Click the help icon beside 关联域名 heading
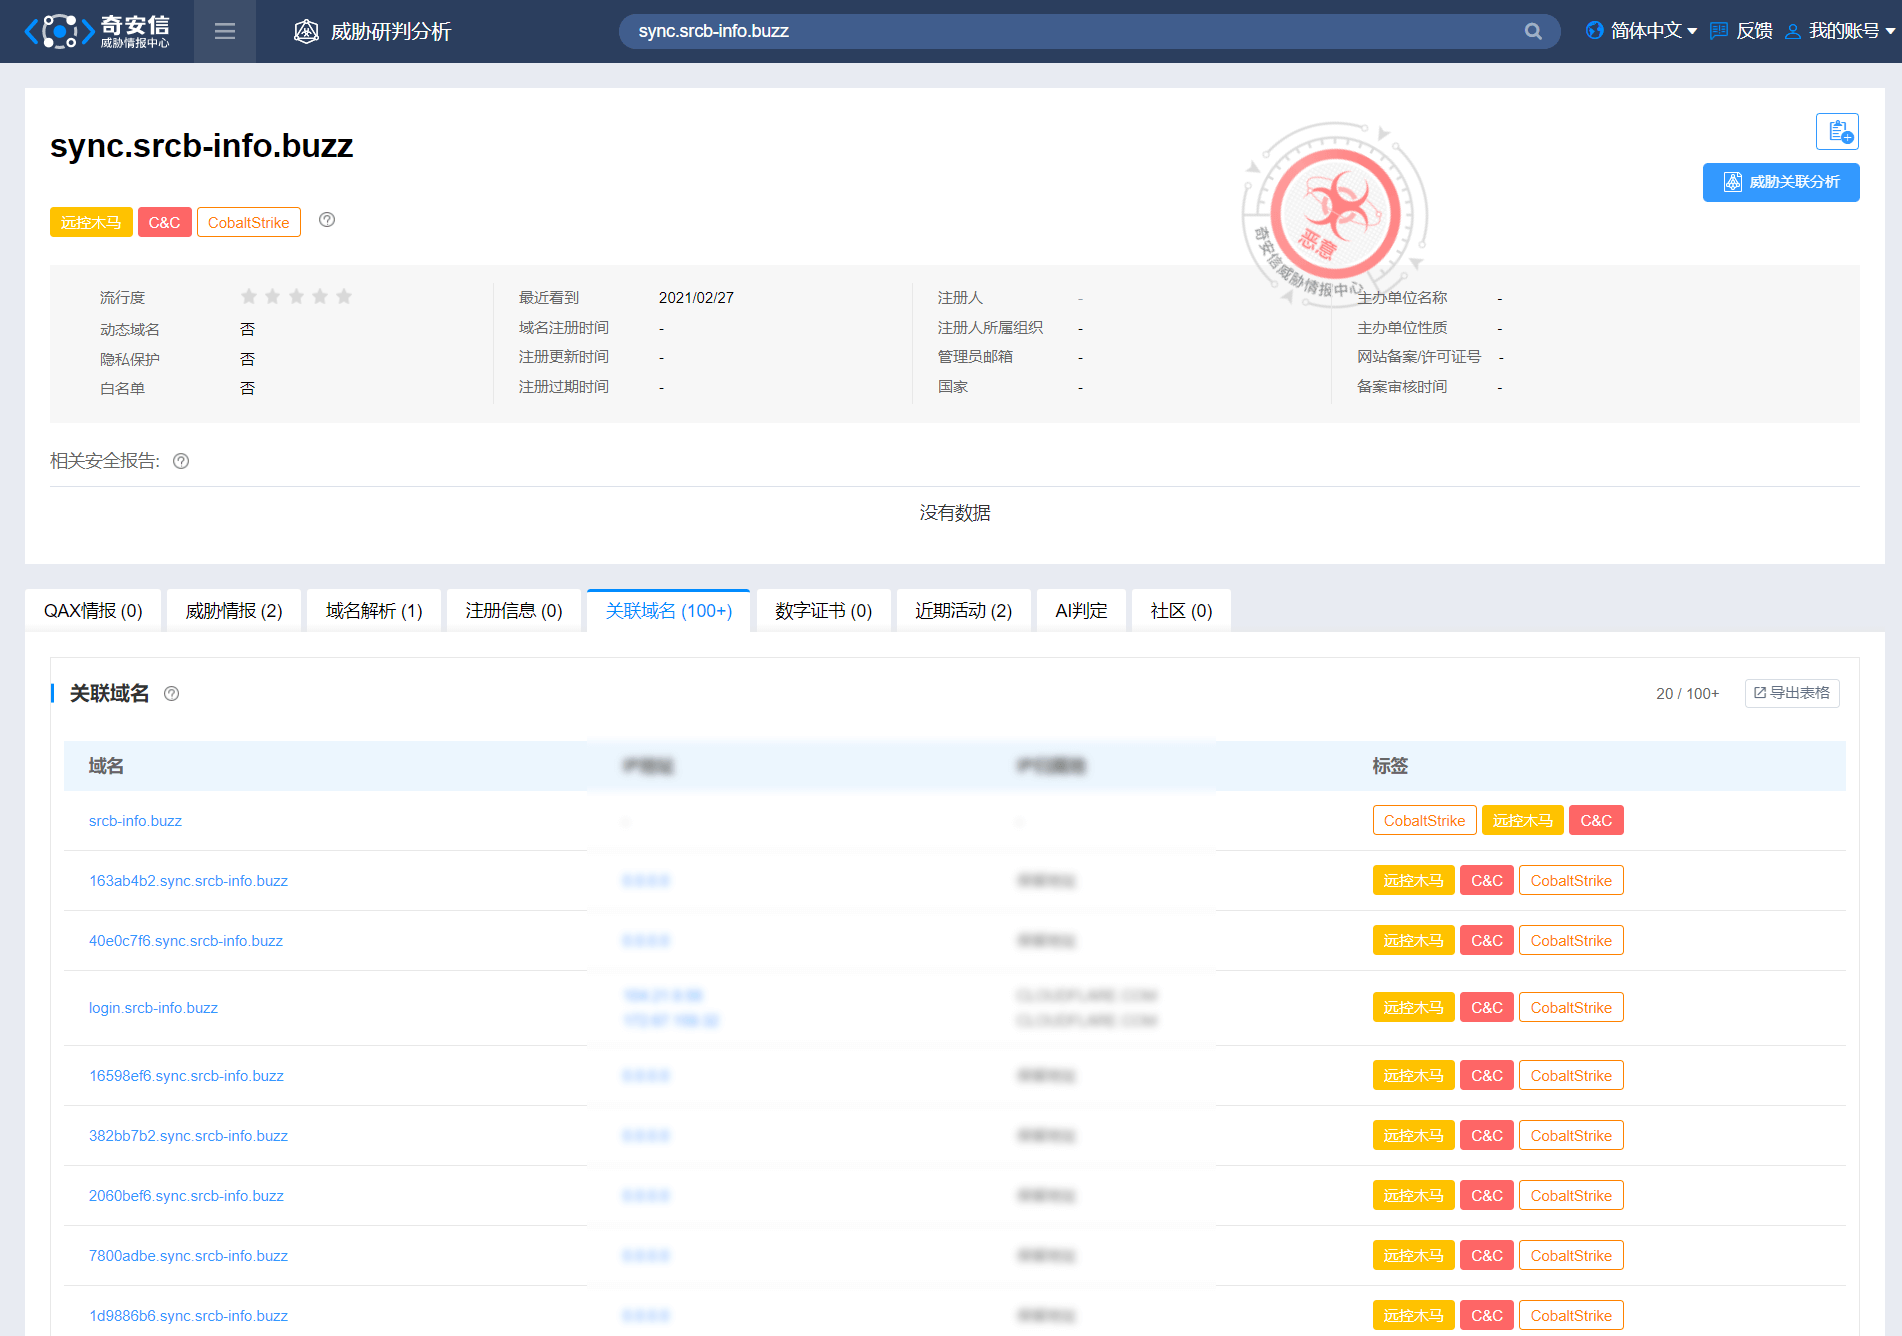Viewport: 1902px width, 1336px height. pos(172,693)
